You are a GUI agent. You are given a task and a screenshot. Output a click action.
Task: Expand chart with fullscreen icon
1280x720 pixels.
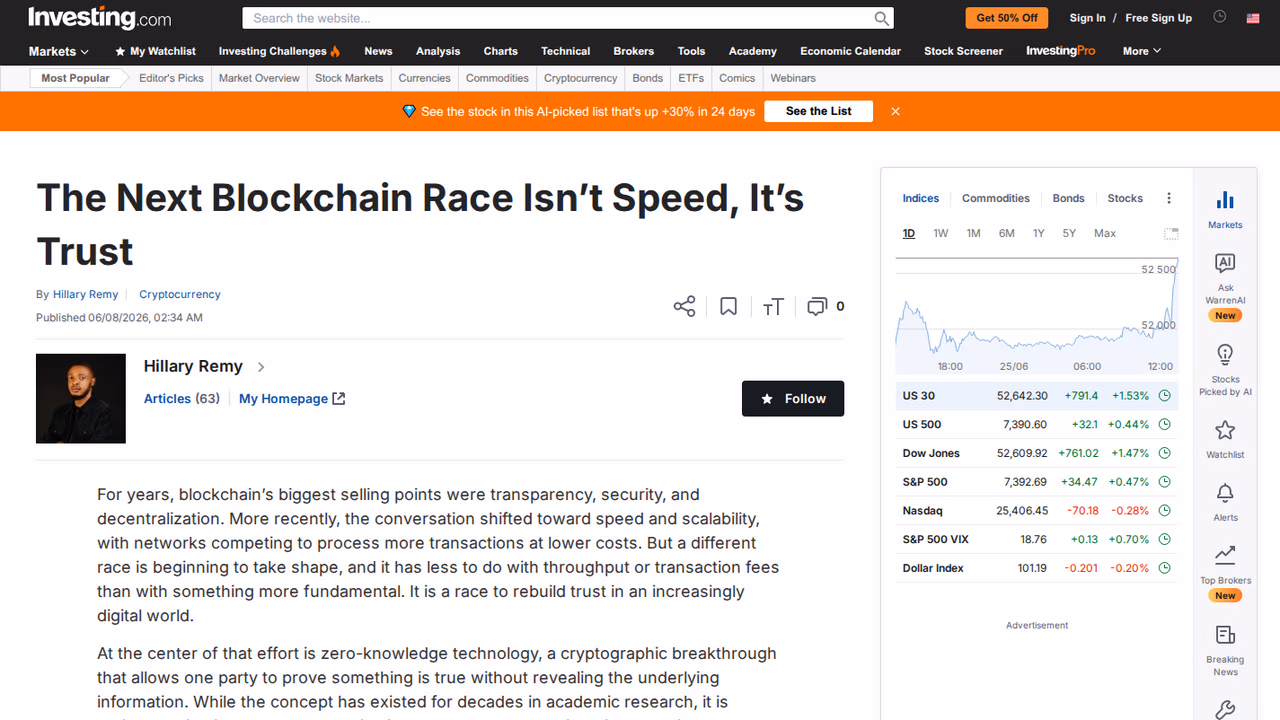click(x=1171, y=234)
